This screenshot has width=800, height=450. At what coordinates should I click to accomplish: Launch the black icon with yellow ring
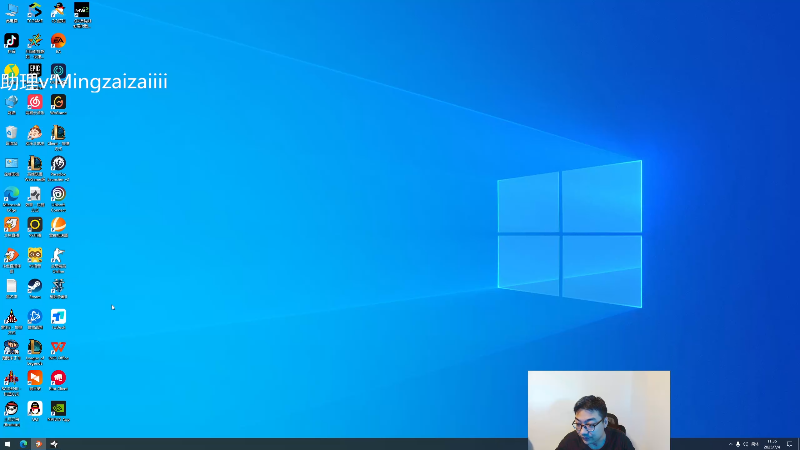coord(35,227)
